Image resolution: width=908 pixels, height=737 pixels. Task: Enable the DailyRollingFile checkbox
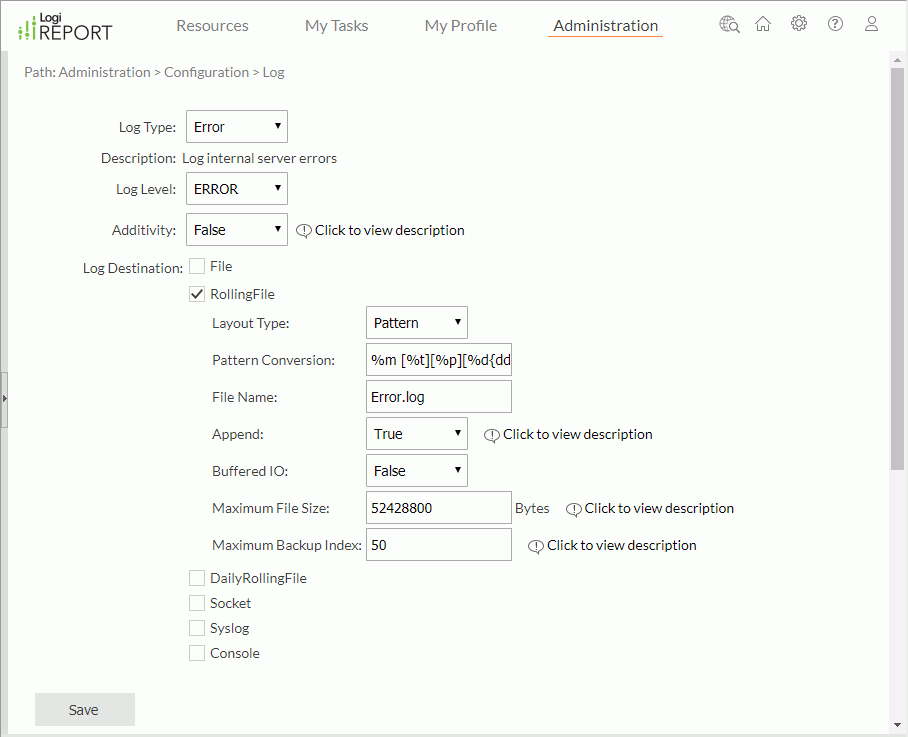(x=198, y=578)
